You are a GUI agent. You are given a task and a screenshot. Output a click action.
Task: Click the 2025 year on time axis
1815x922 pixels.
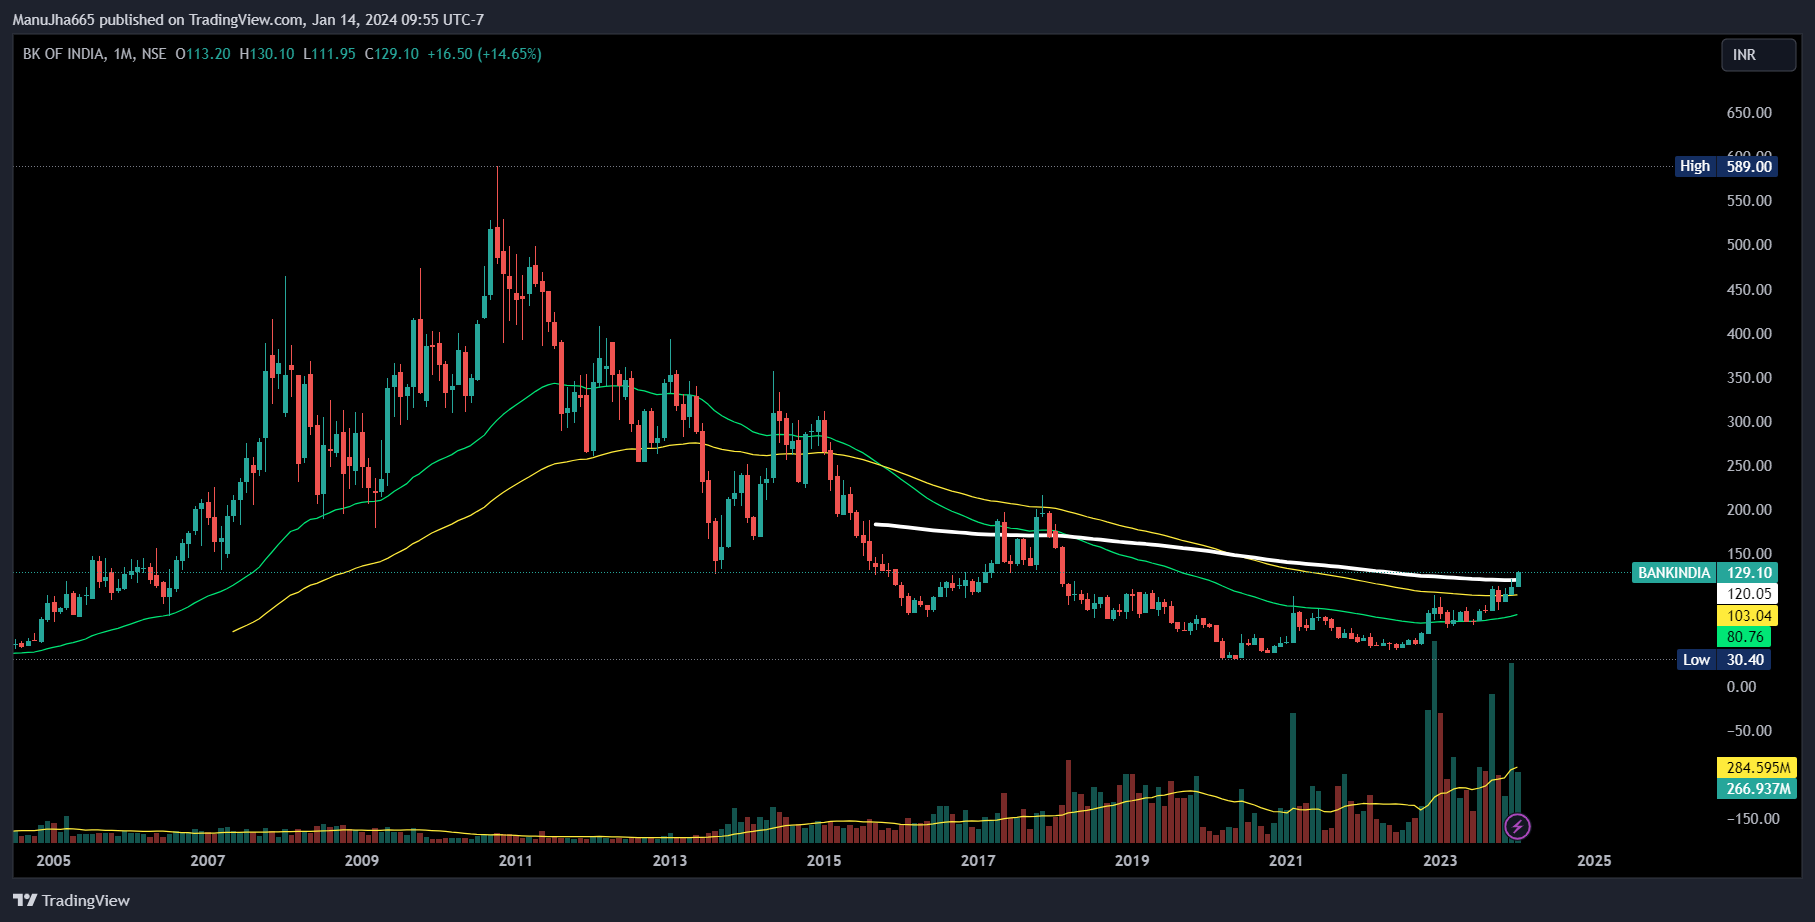1594,861
